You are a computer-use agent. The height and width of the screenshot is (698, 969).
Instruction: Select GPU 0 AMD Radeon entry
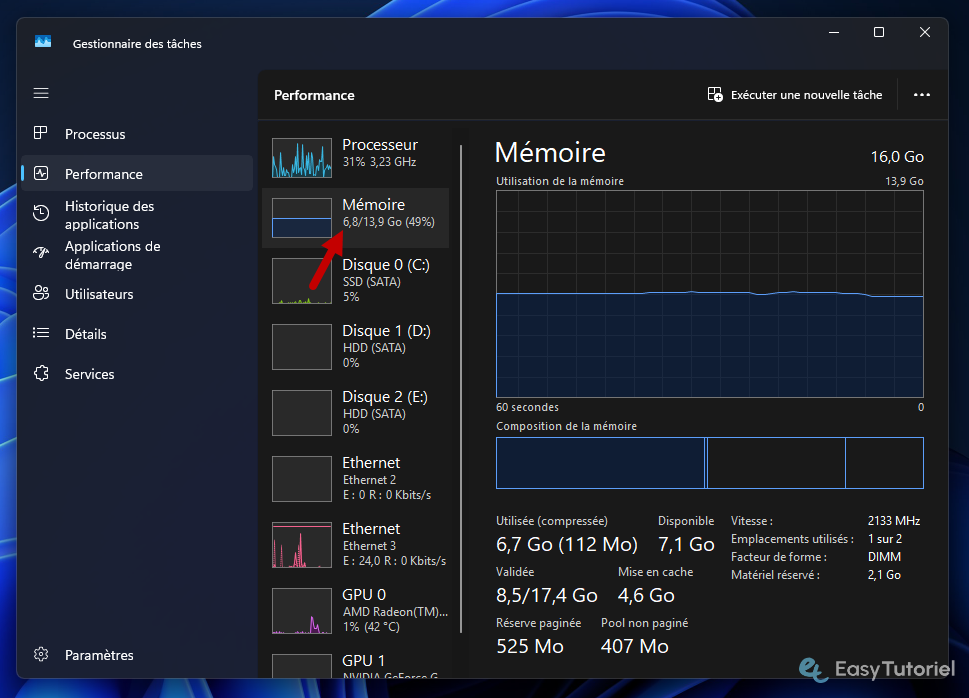coord(355,610)
